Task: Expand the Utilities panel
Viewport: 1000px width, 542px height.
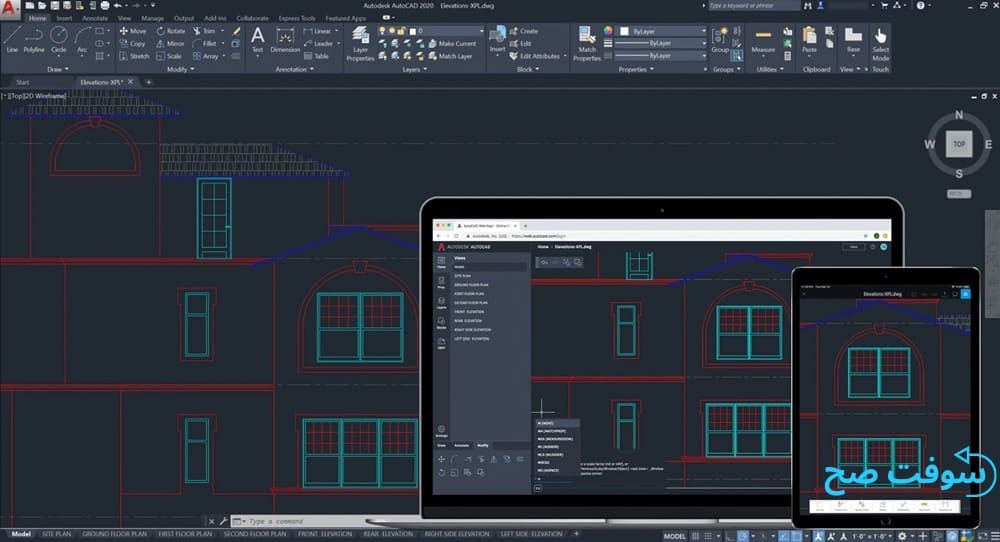Action: point(770,70)
